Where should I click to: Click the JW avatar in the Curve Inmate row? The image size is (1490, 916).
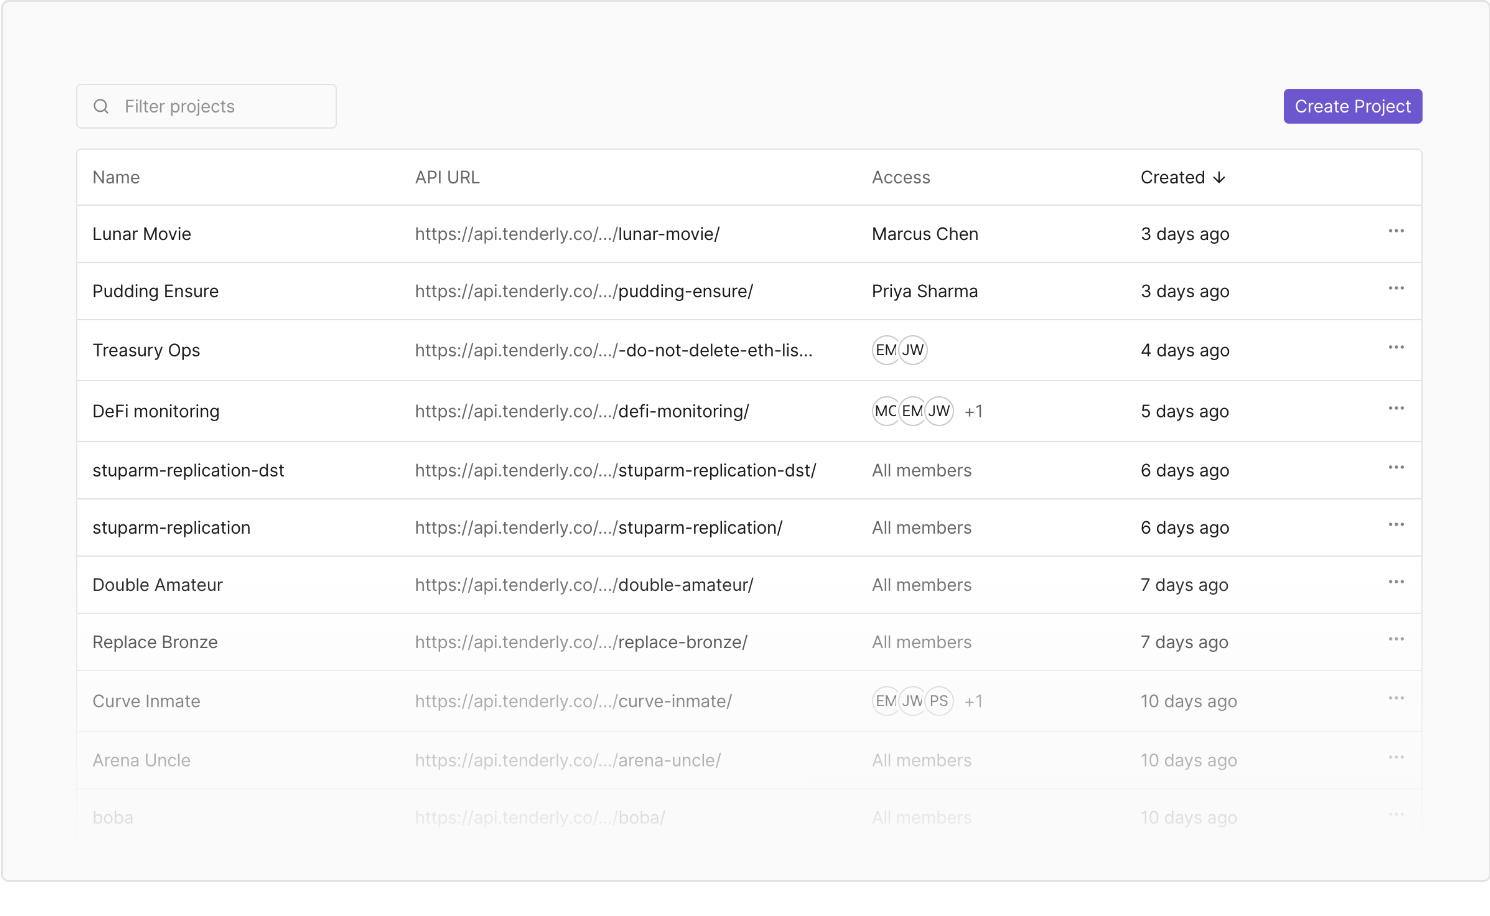[x=912, y=701]
